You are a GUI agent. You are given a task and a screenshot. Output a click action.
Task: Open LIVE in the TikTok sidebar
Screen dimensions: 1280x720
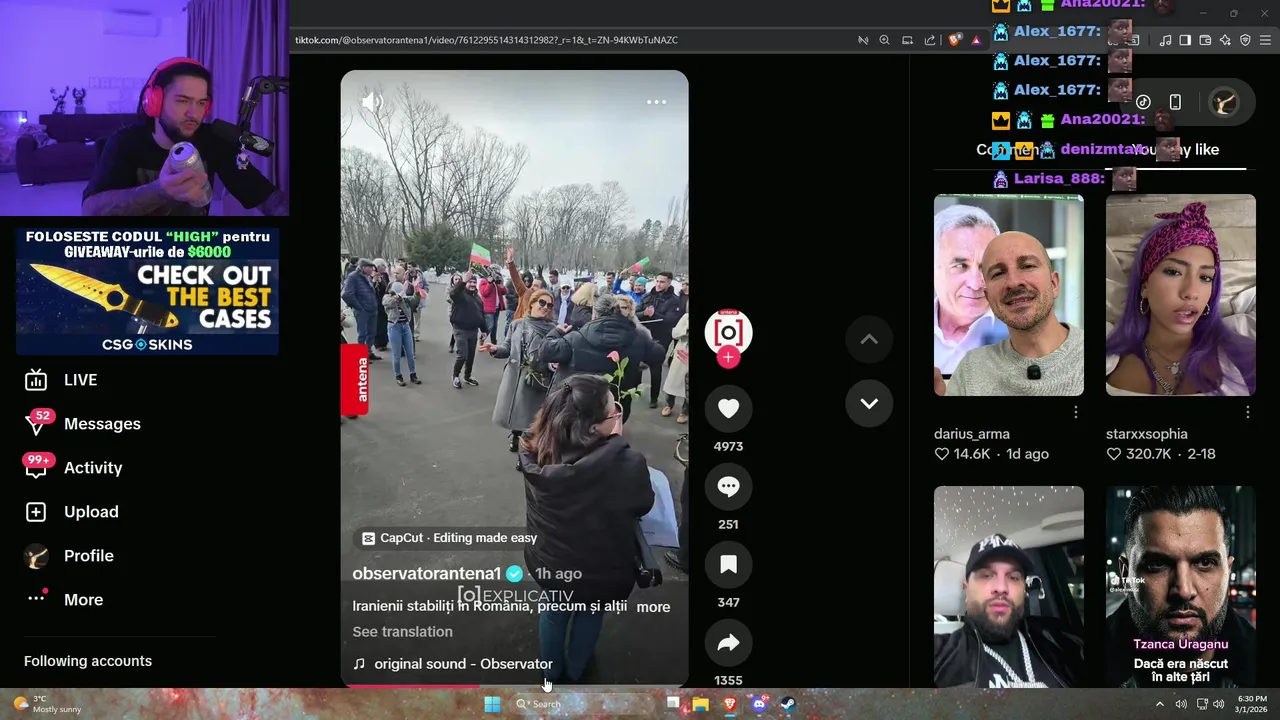coord(80,380)
